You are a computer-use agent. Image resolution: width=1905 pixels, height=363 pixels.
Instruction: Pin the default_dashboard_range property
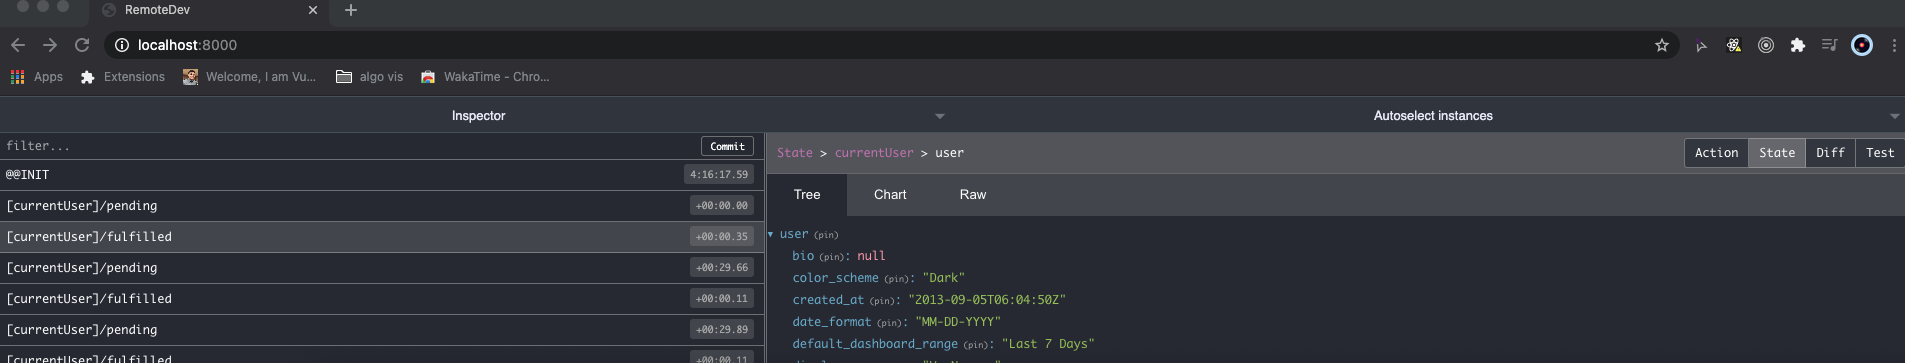click(x=976, y=345)
